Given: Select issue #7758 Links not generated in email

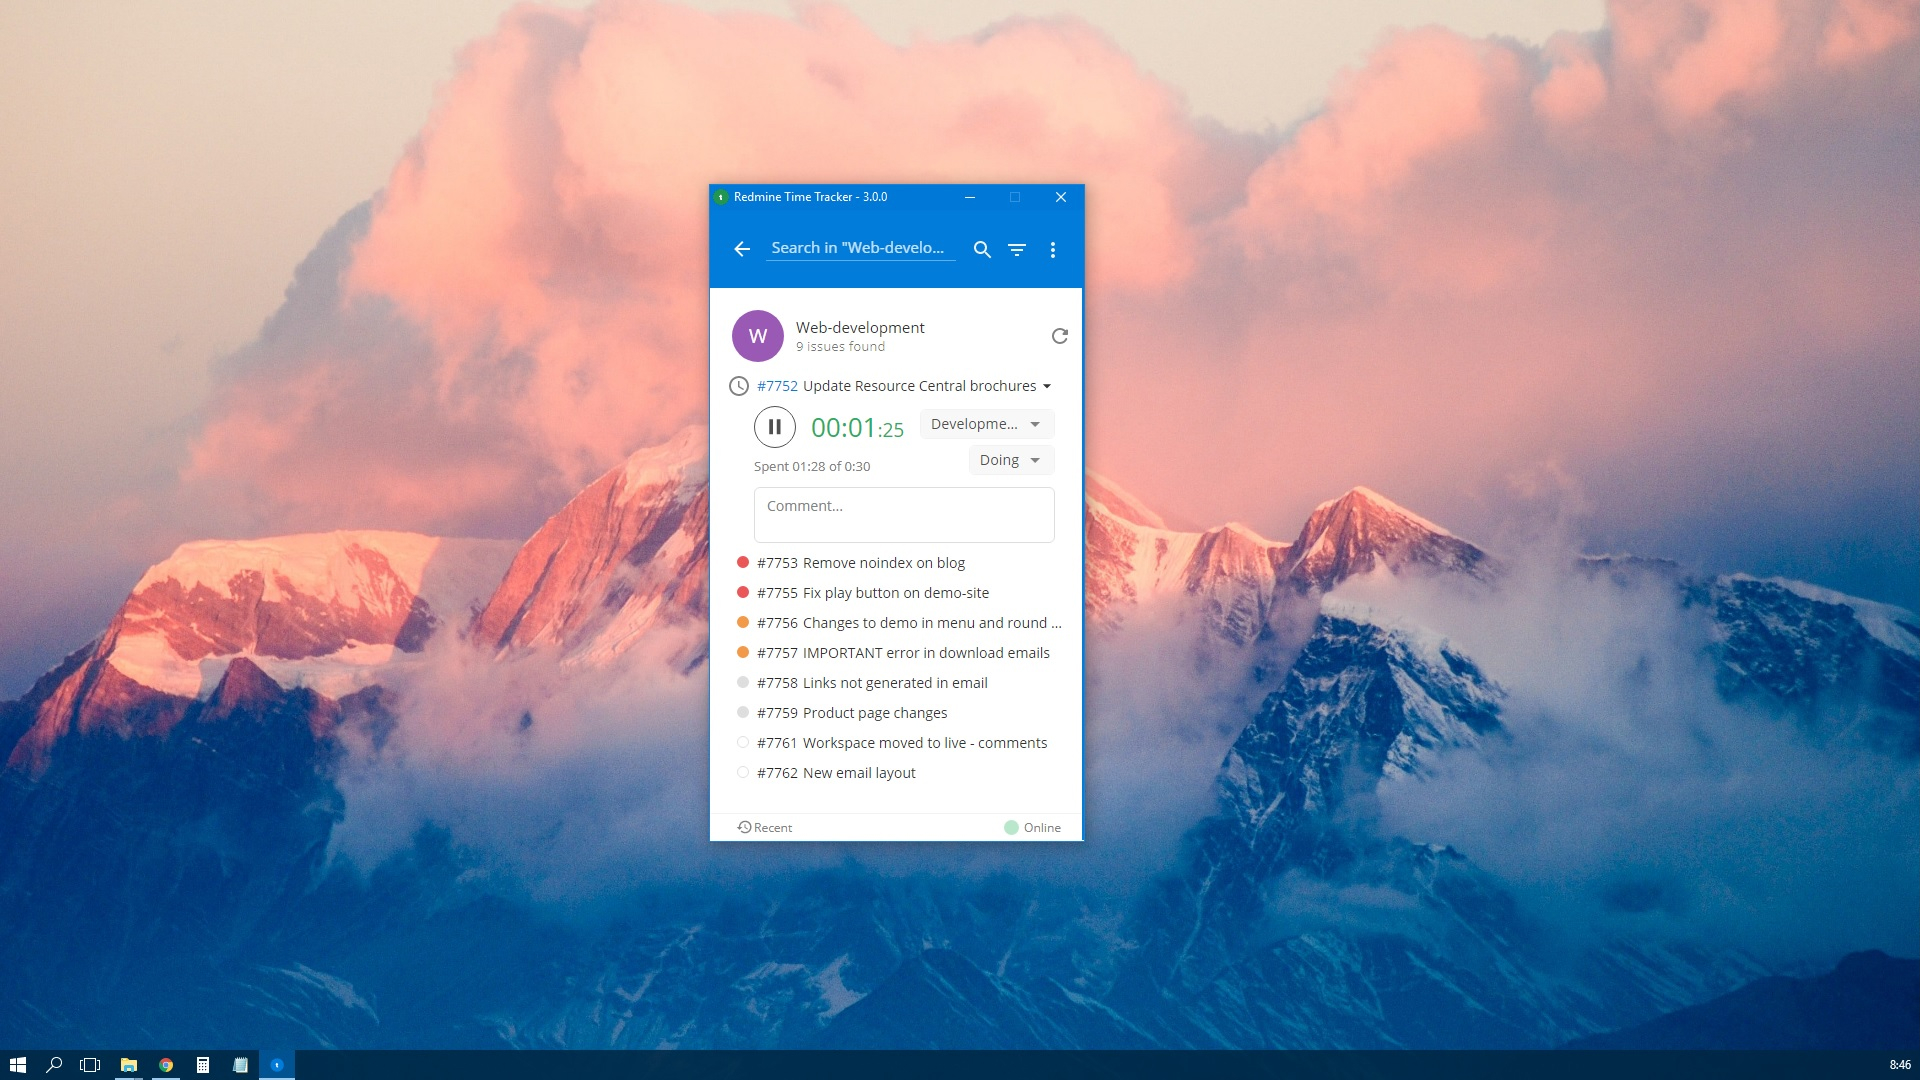Looking at the screenshot, I should point(872,683).
